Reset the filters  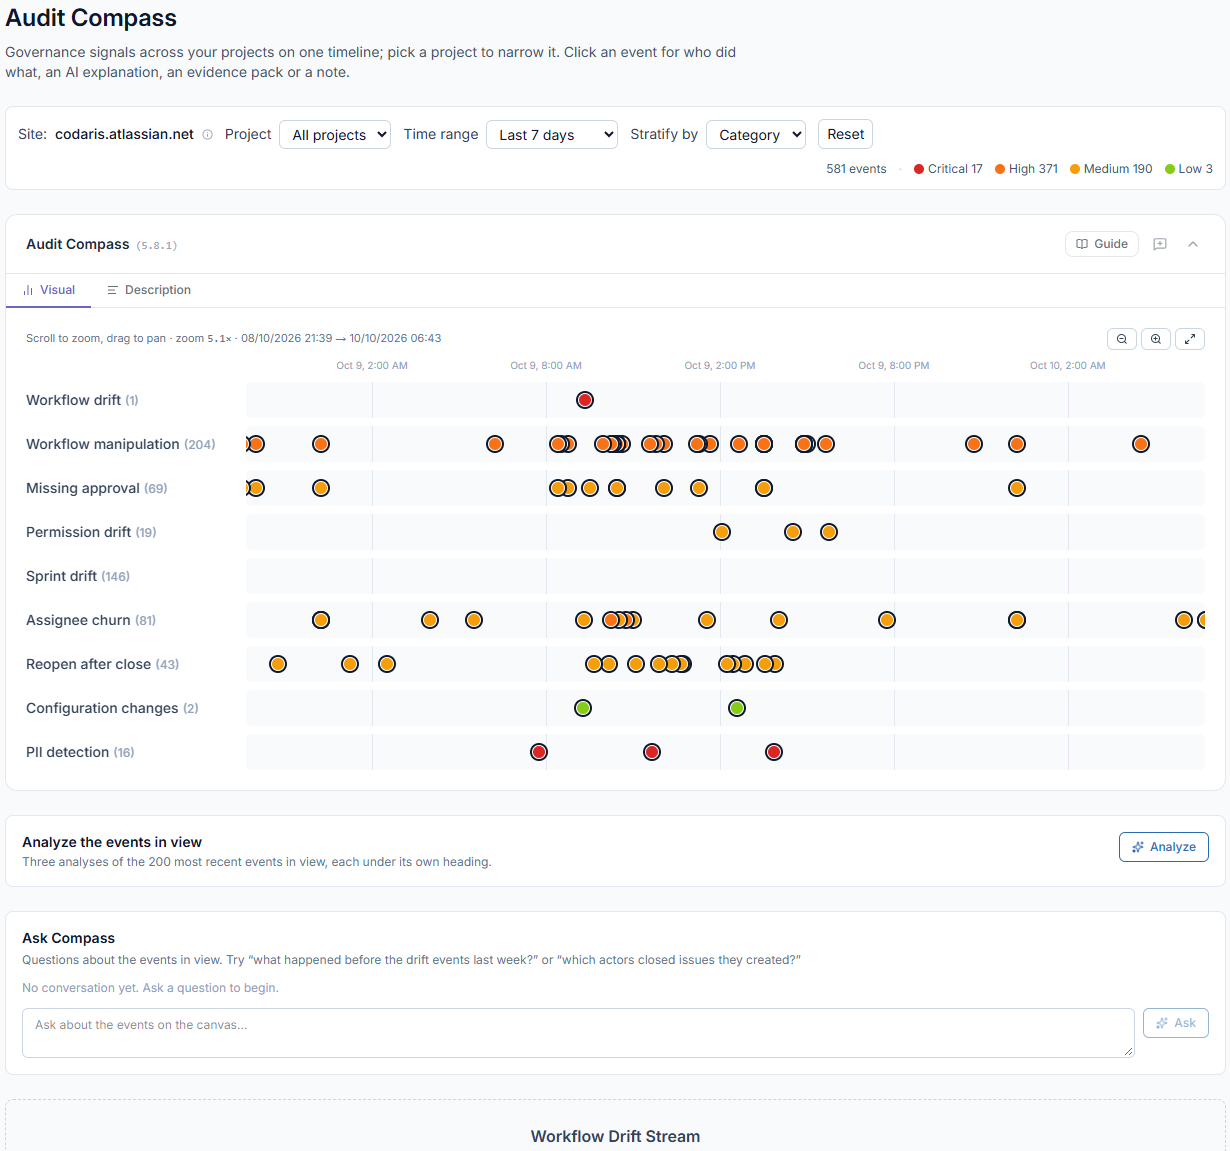click(x=845, y=134)
